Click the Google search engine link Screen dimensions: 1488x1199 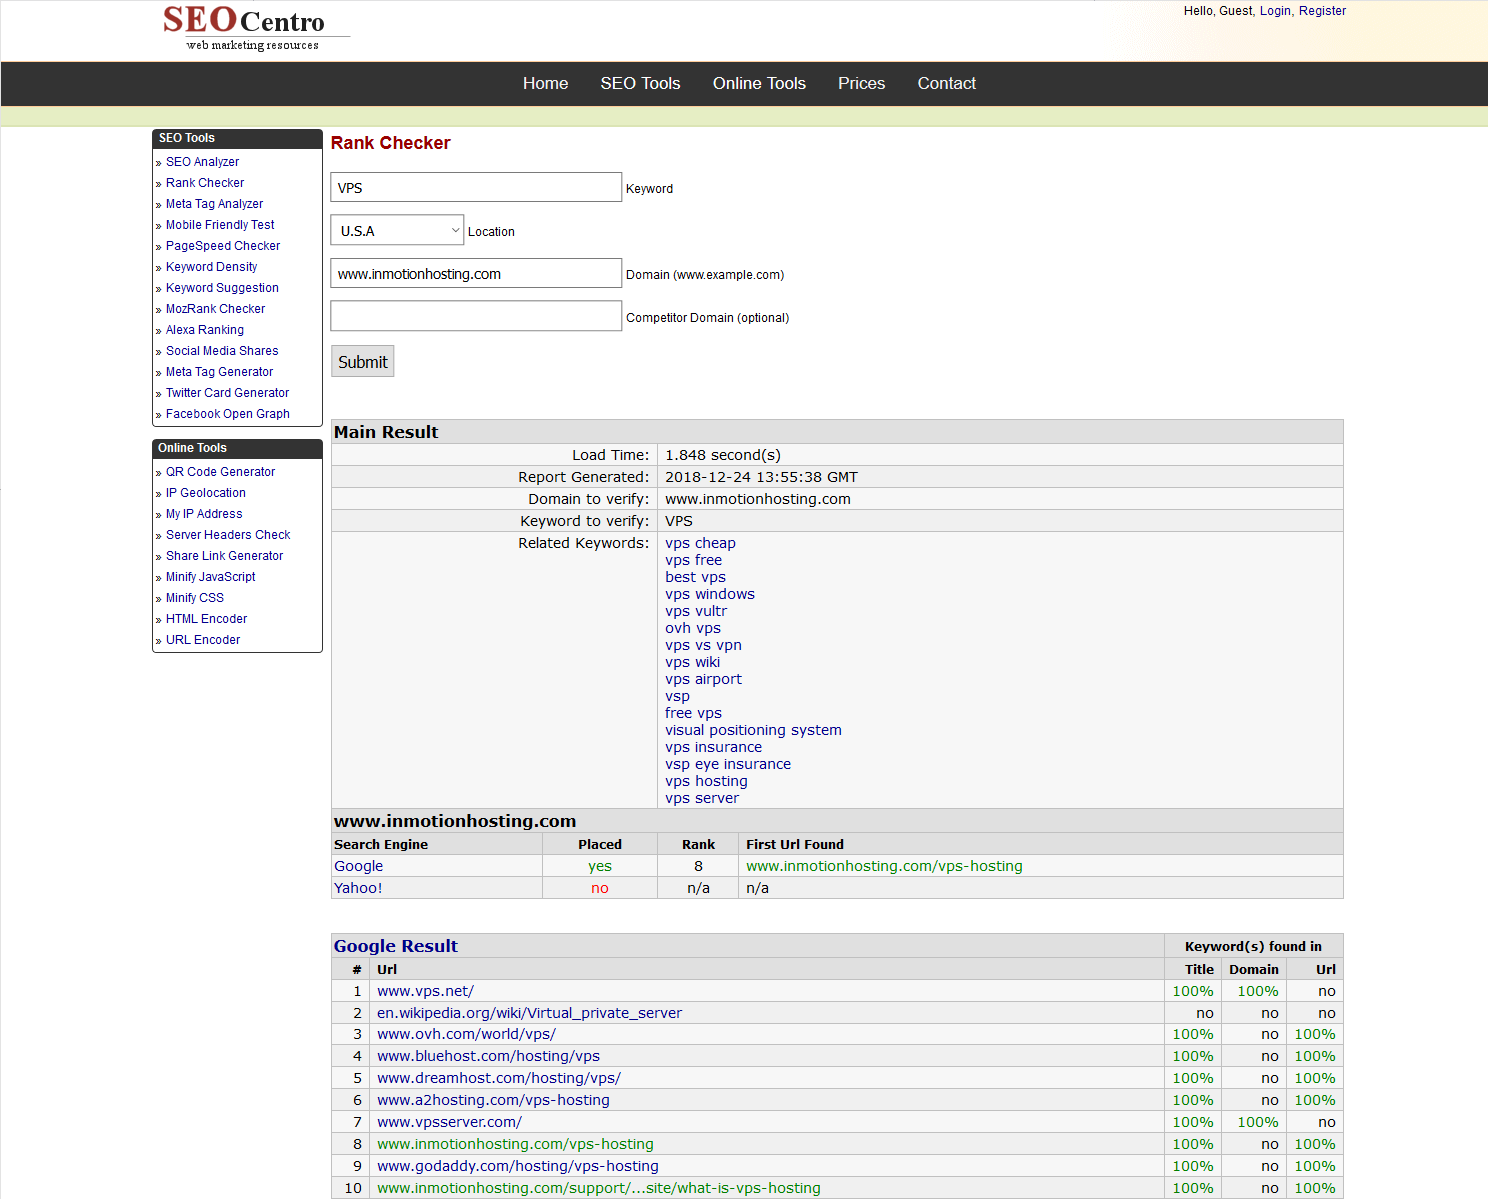coord(358,866)
